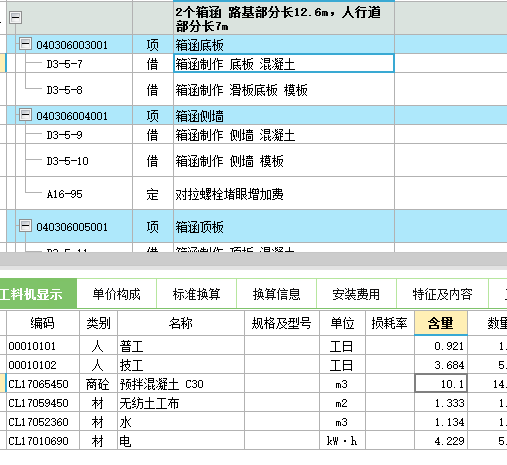Click the highlighted 含量 column header
Screen dimensions: 507x465
tap(441, 323)
